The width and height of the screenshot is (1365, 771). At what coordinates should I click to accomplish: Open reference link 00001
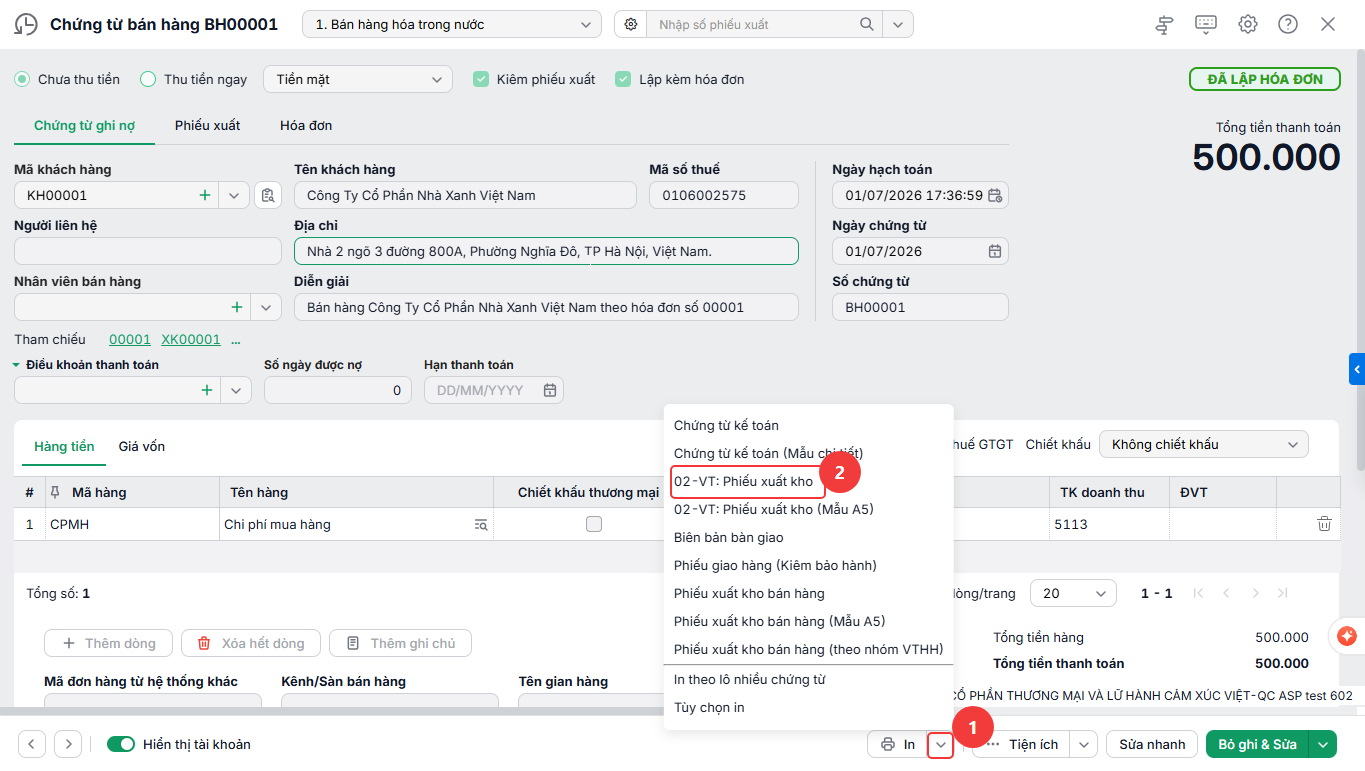(x=130, y=339)
